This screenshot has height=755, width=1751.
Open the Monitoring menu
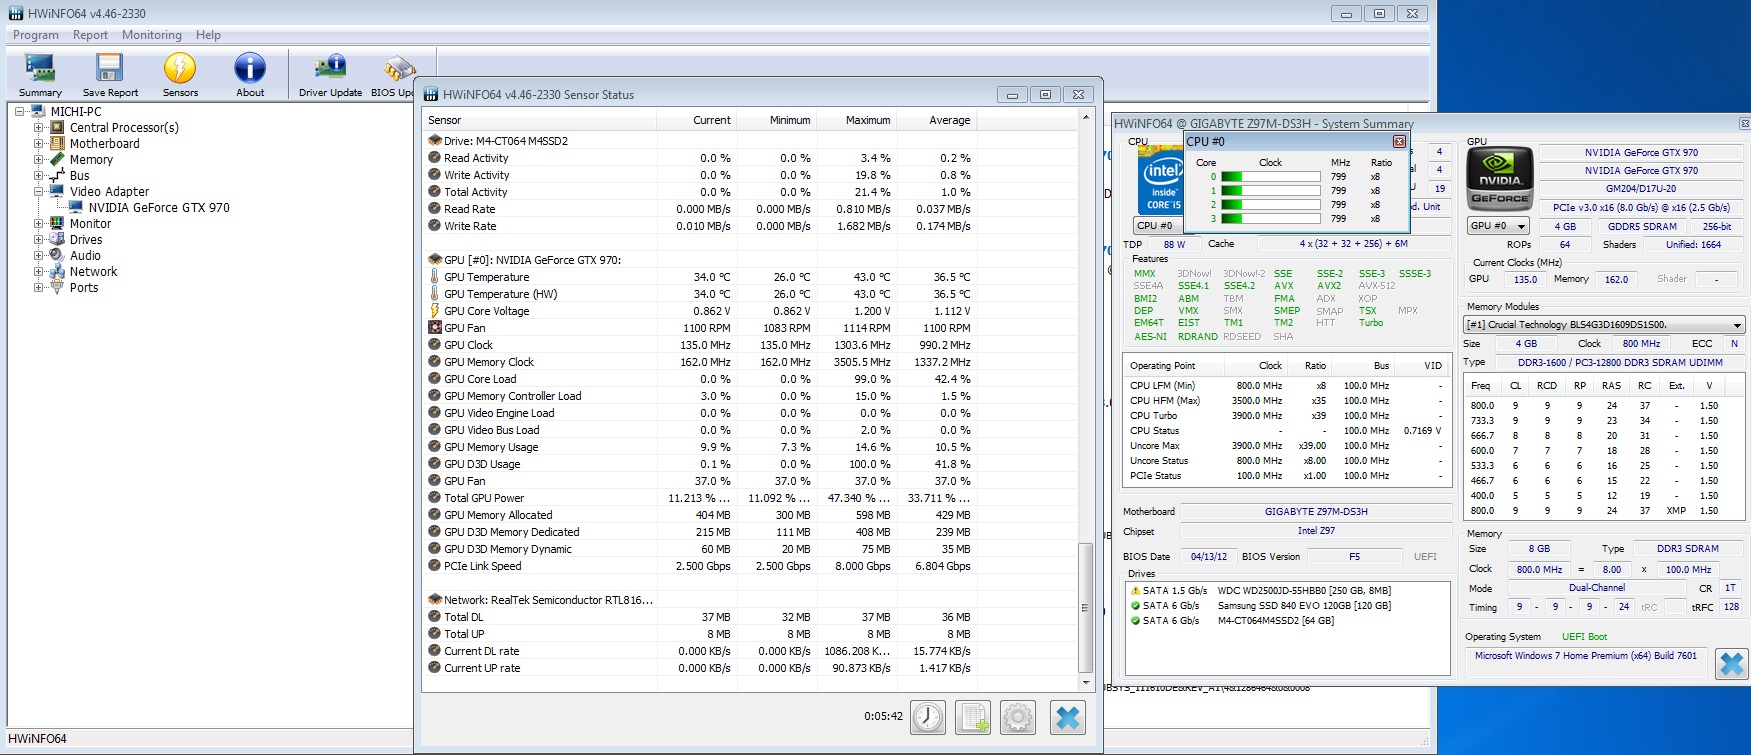pyautogui.click(x=152, y=35)
